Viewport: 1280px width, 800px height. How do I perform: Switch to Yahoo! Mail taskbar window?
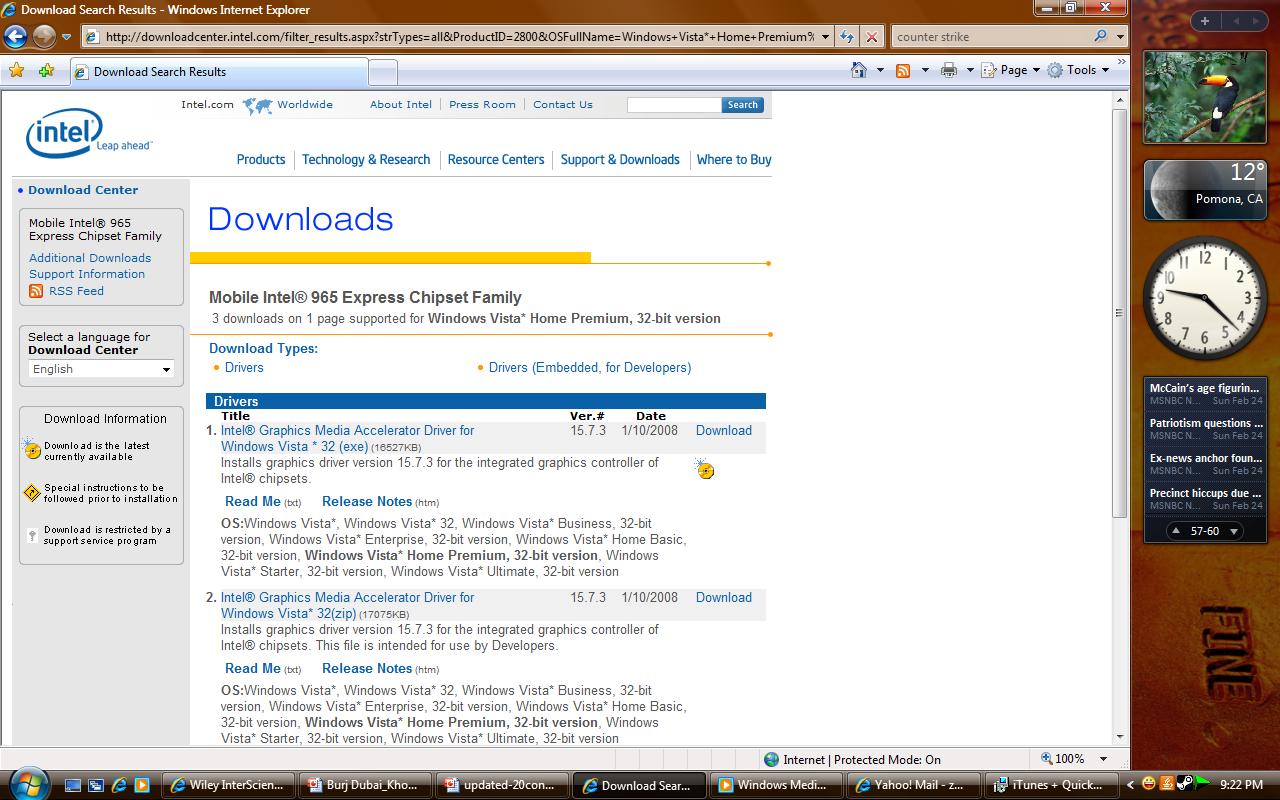point(912,785)
